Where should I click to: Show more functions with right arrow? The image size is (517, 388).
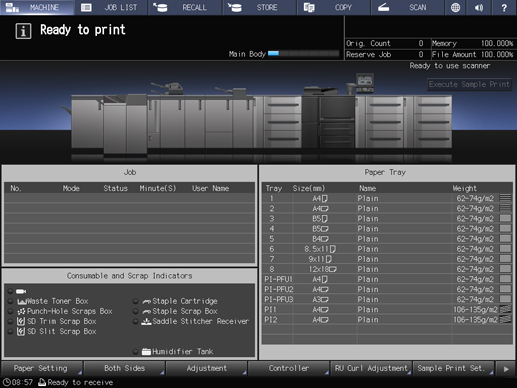(505, 368)
